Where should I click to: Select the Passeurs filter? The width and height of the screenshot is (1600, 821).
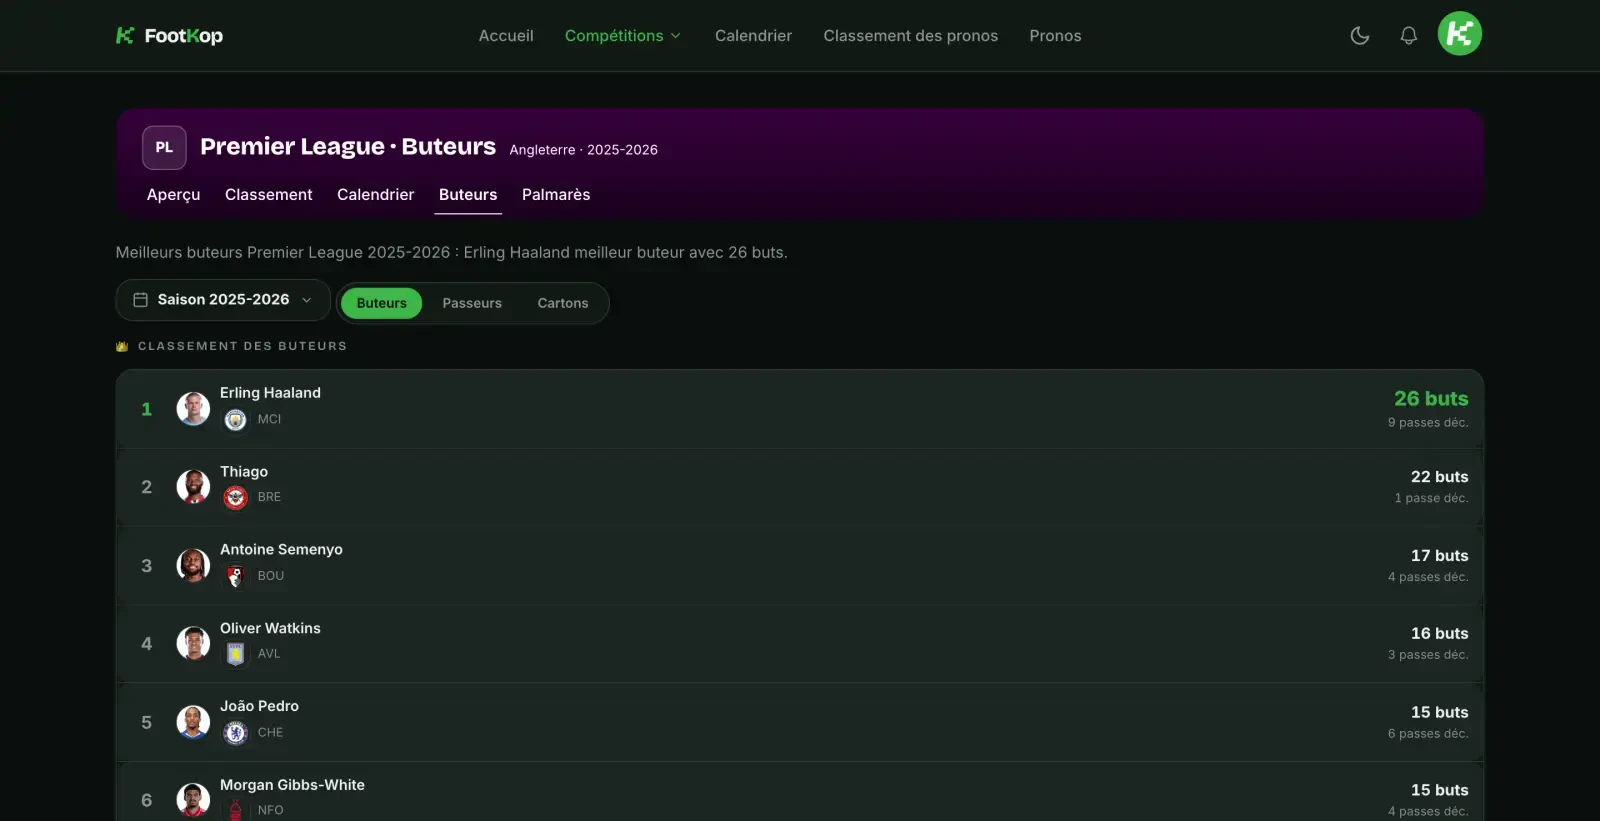[472, 303]
